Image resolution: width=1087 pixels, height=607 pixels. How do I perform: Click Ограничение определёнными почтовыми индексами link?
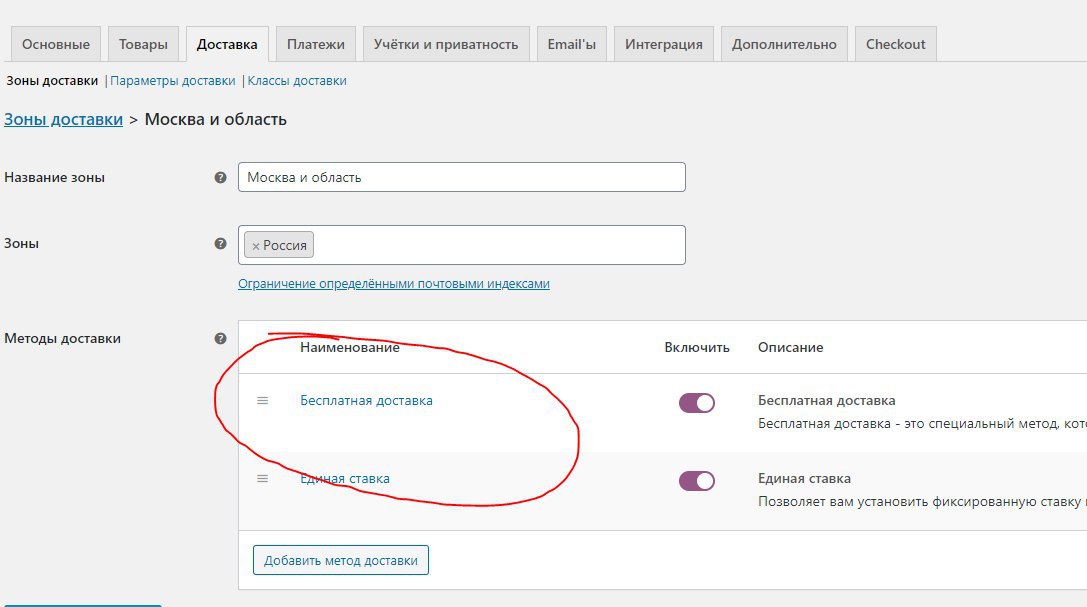393,284
